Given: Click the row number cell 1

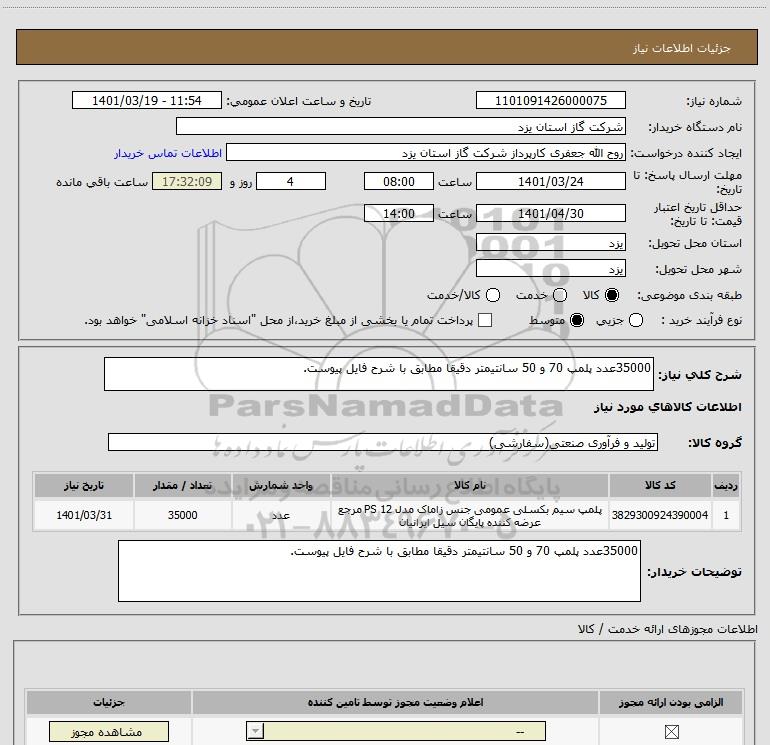Looking at the screenshot, I should point(726,515).
